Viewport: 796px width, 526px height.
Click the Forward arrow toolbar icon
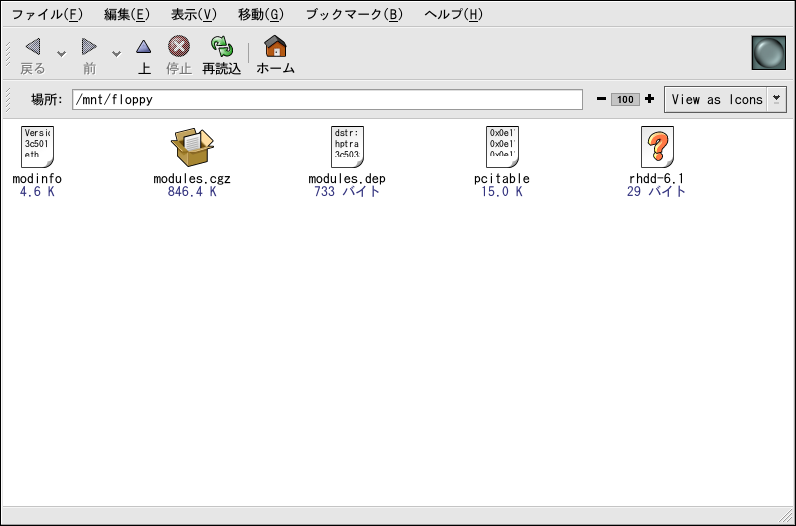pos(89,47)
